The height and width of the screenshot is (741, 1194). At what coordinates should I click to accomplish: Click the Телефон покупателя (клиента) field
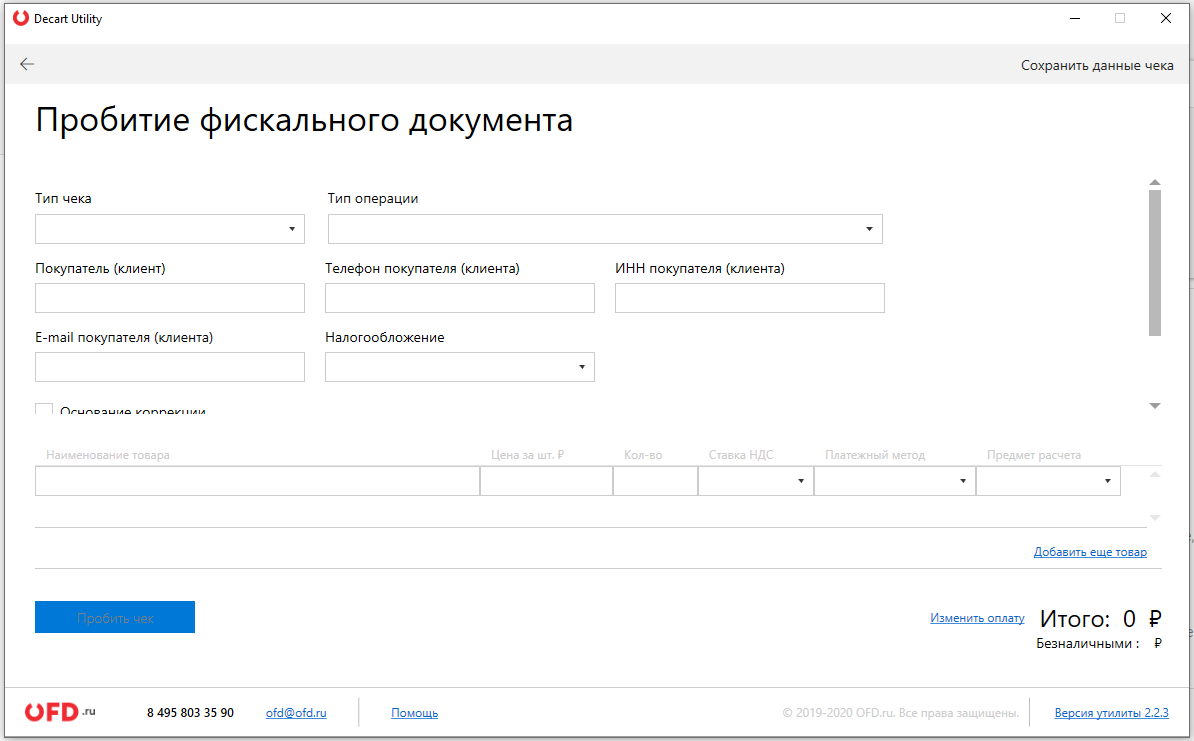coord(460,298)
